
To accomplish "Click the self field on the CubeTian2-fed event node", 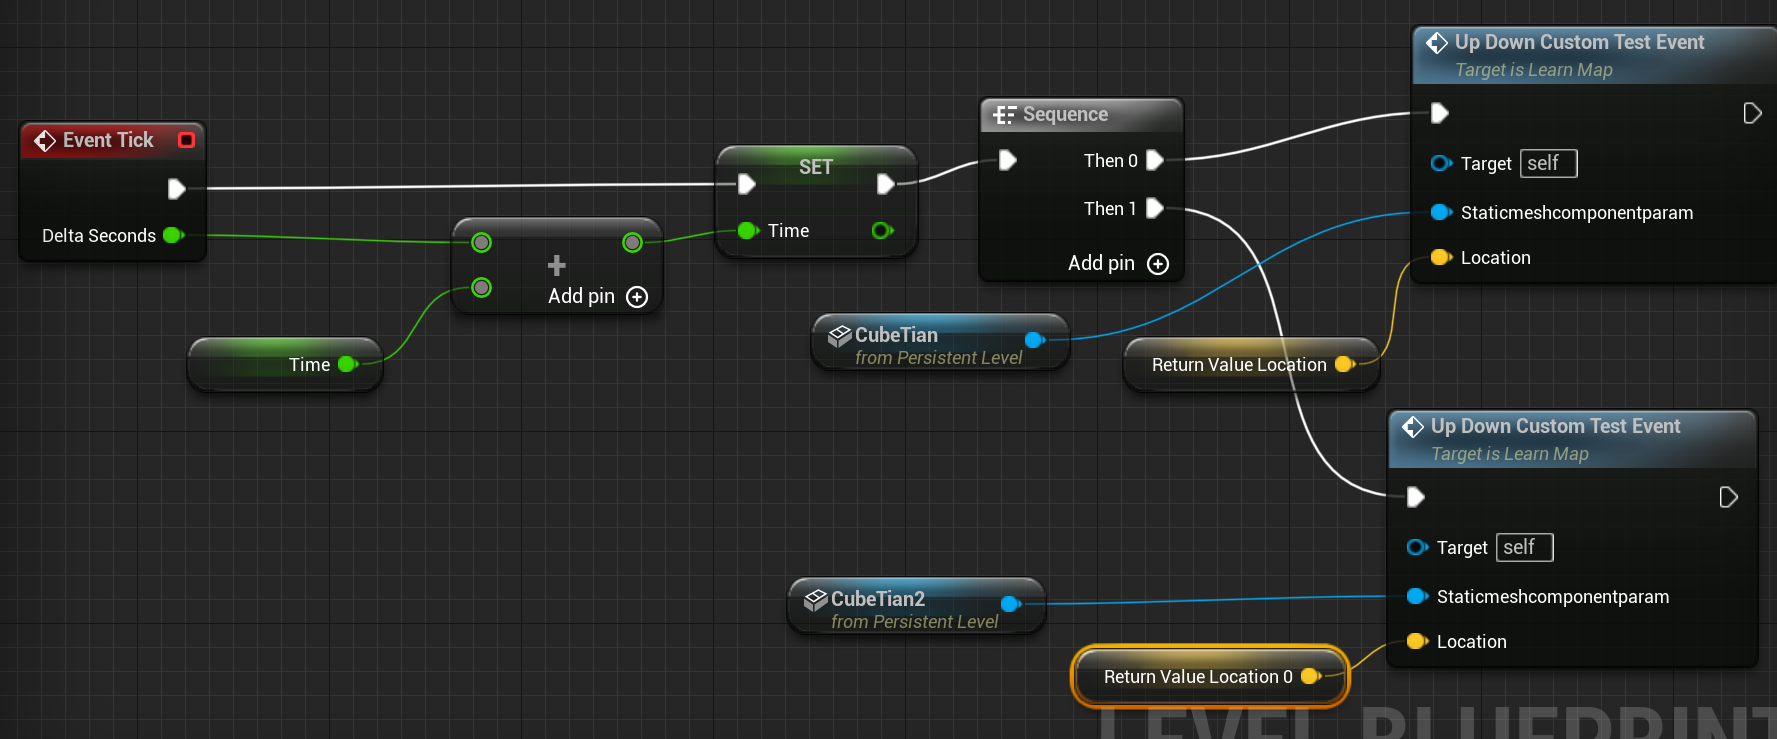I will pos(1525,547).
